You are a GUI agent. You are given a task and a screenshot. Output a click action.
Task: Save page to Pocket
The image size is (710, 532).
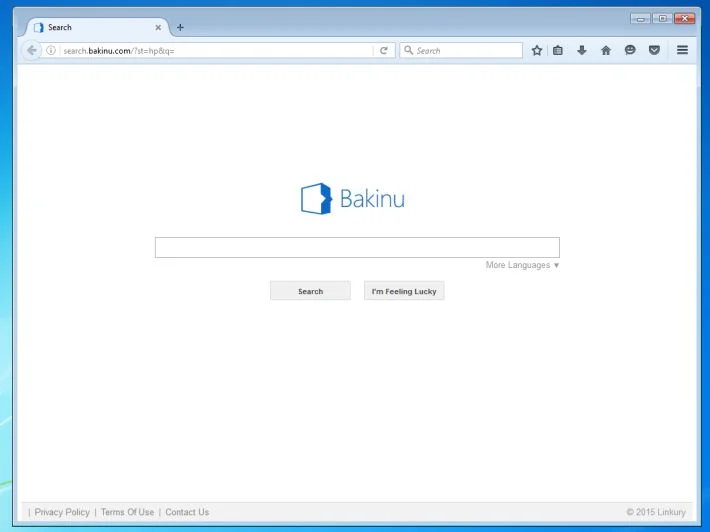pyautogui.click(x=654, y=50)
